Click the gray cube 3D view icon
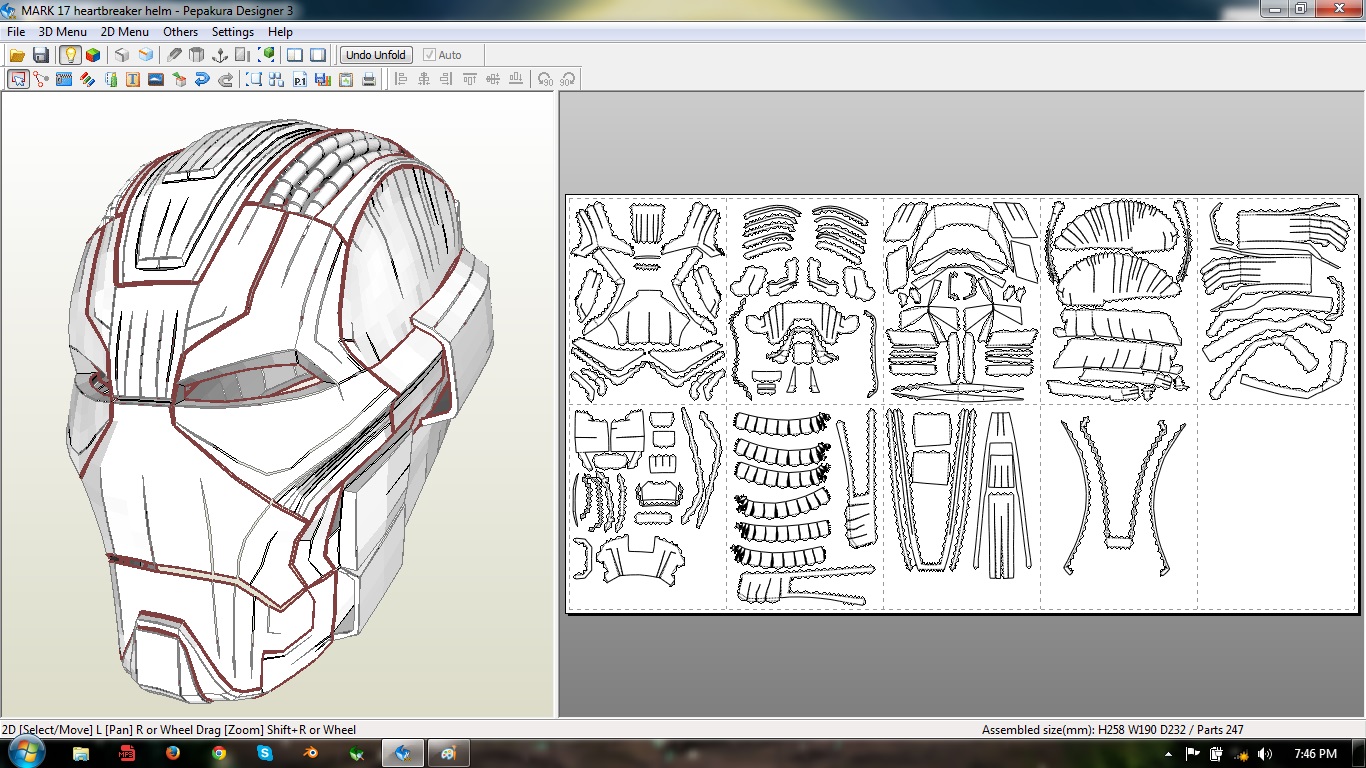 click(x=122, y=55)
